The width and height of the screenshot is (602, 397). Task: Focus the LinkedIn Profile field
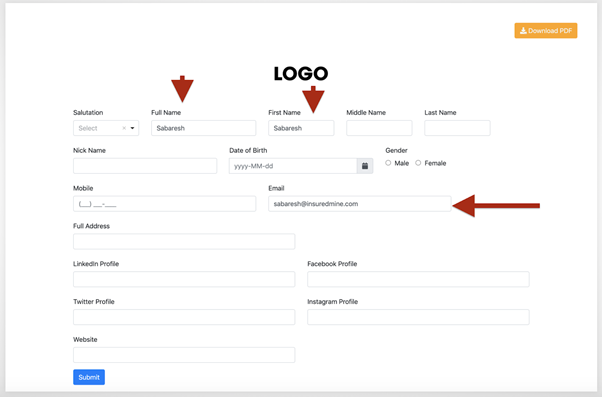(x=184, y=279)
